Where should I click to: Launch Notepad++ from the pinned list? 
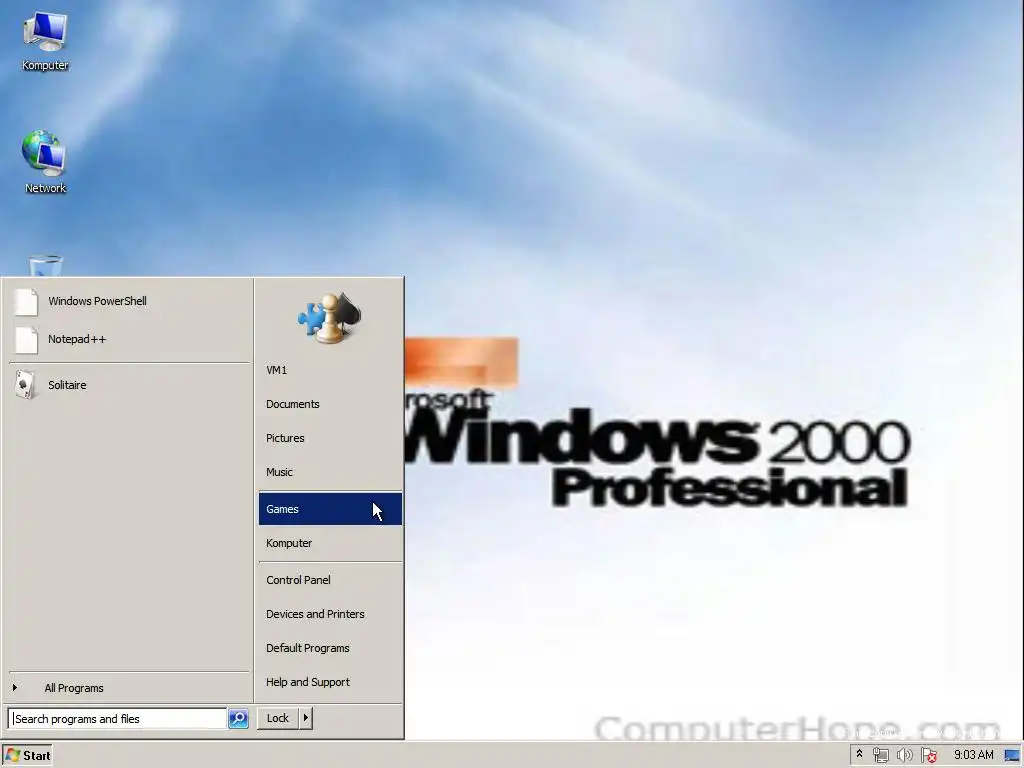(130, 339)
